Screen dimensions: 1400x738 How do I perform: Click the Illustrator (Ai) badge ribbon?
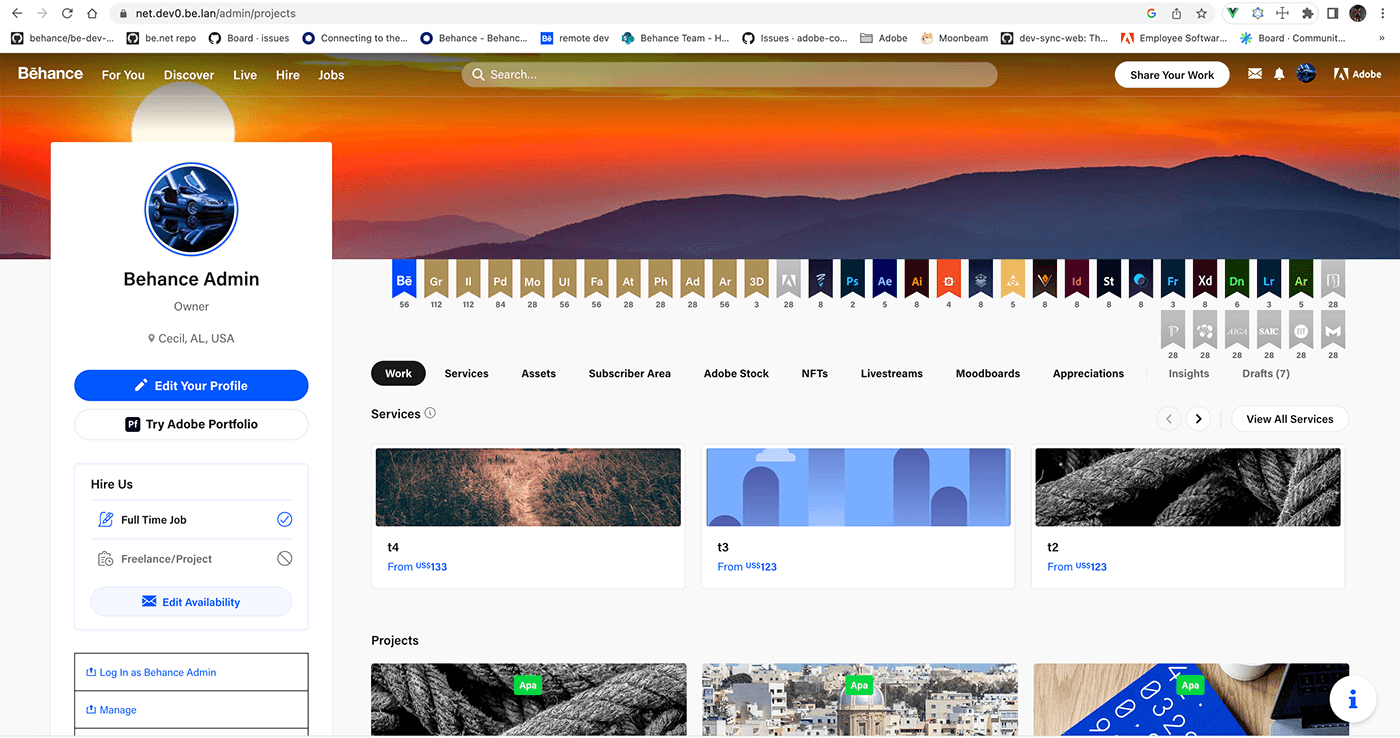pyautogui.click(x=916, y=280)
